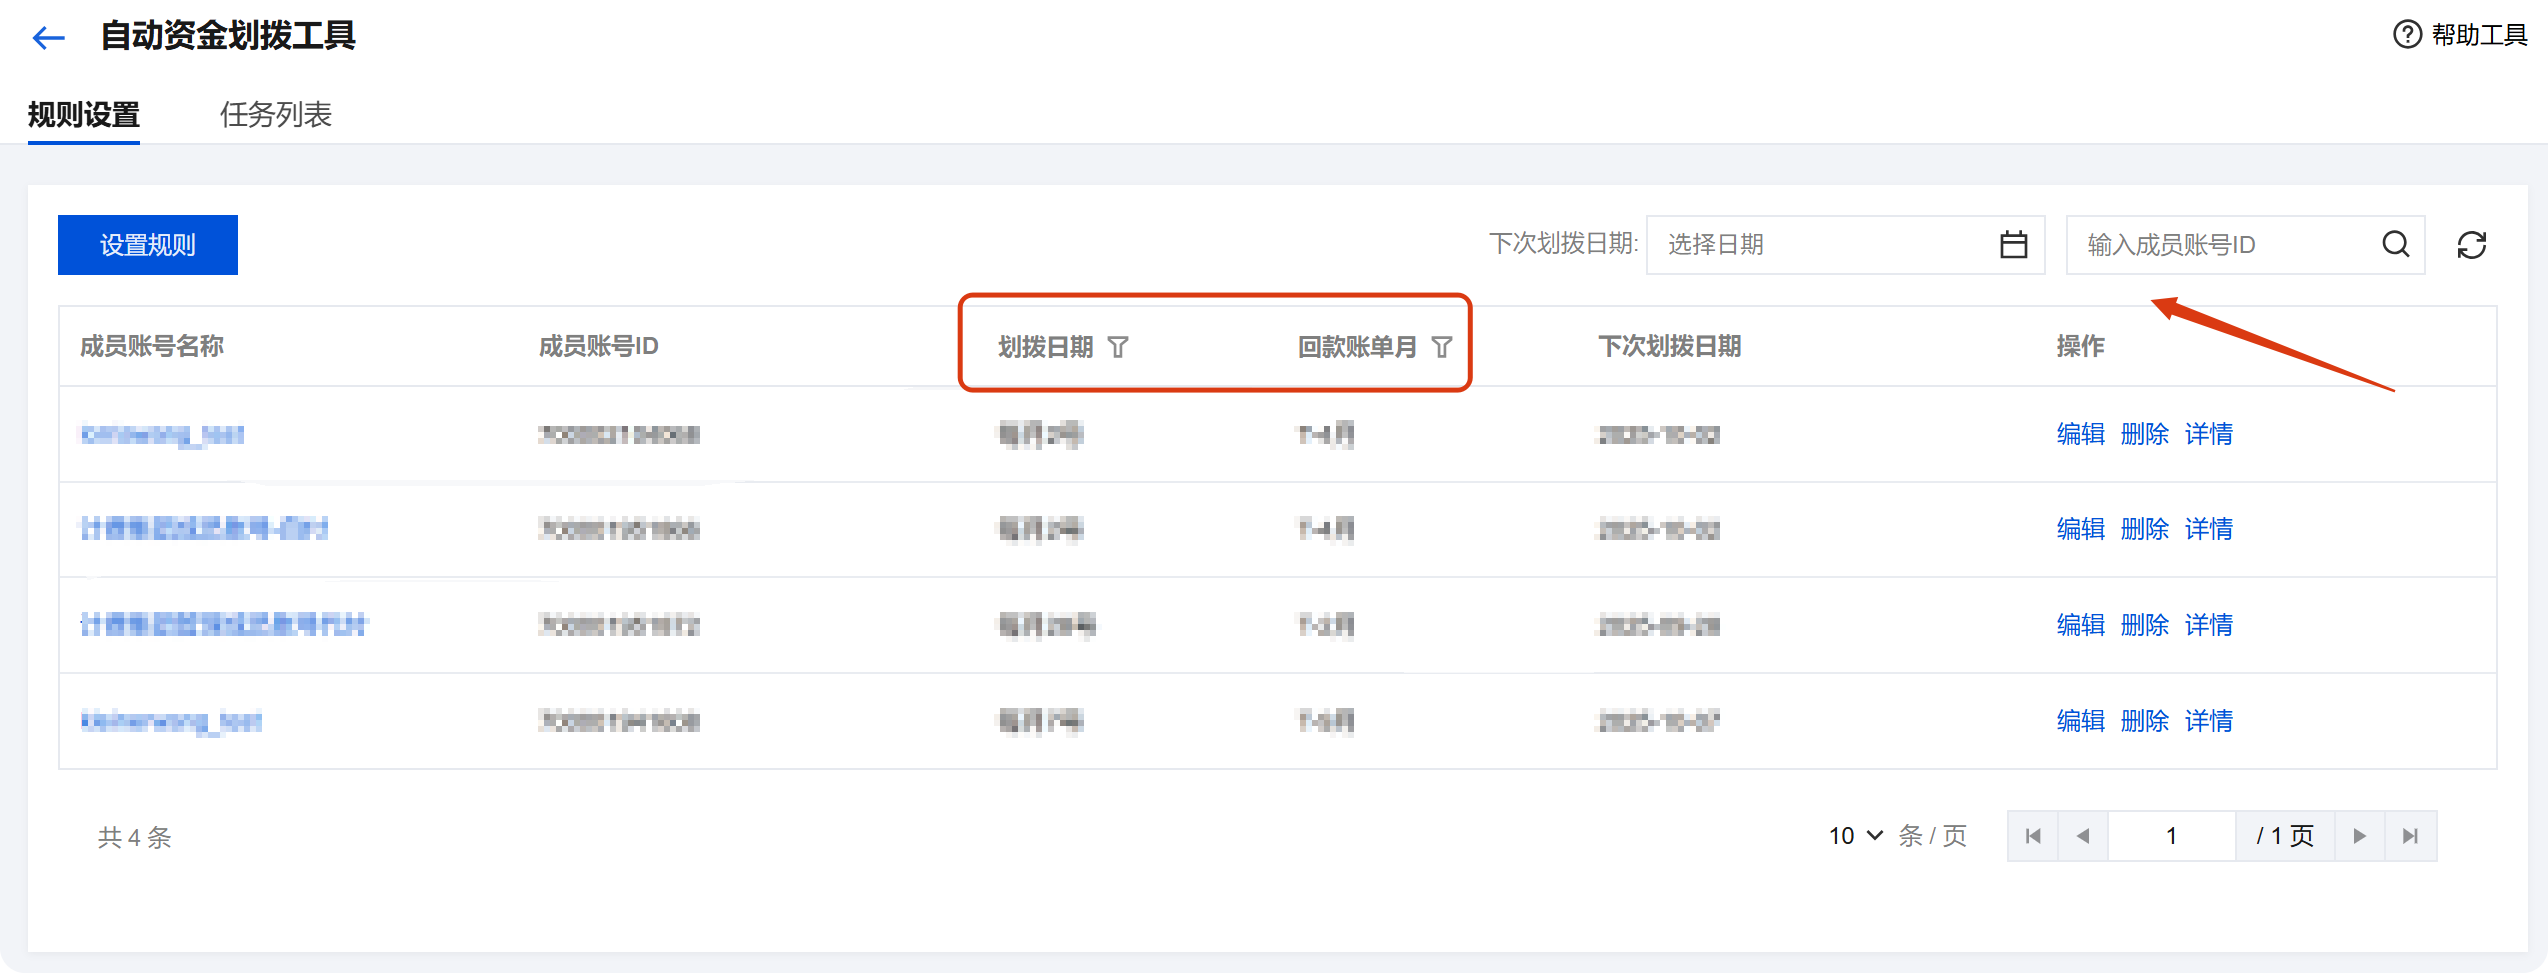2548x973 pixels.
Task: Go to the previous page
Action: (x=2083, y=836)
